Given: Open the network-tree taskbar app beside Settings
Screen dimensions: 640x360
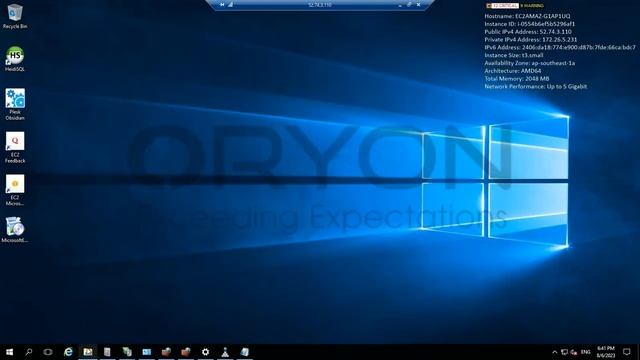Looking at the screenshot, I should pyautogui.click(x=225, y=352).
